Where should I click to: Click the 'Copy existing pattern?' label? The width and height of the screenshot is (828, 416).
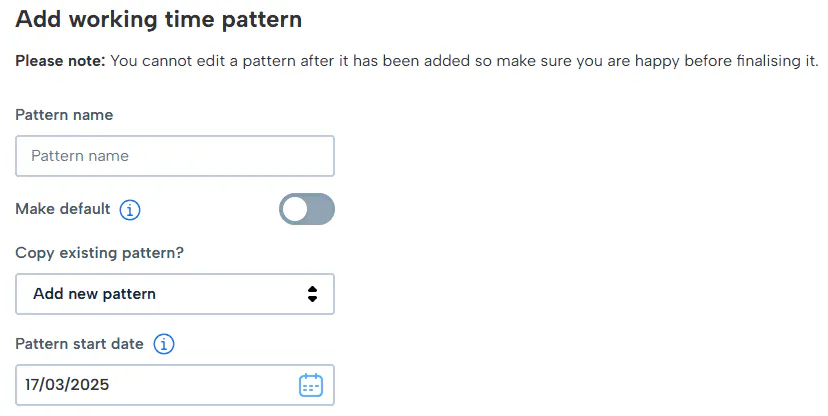pyautogui.click(x=100, y=252)
